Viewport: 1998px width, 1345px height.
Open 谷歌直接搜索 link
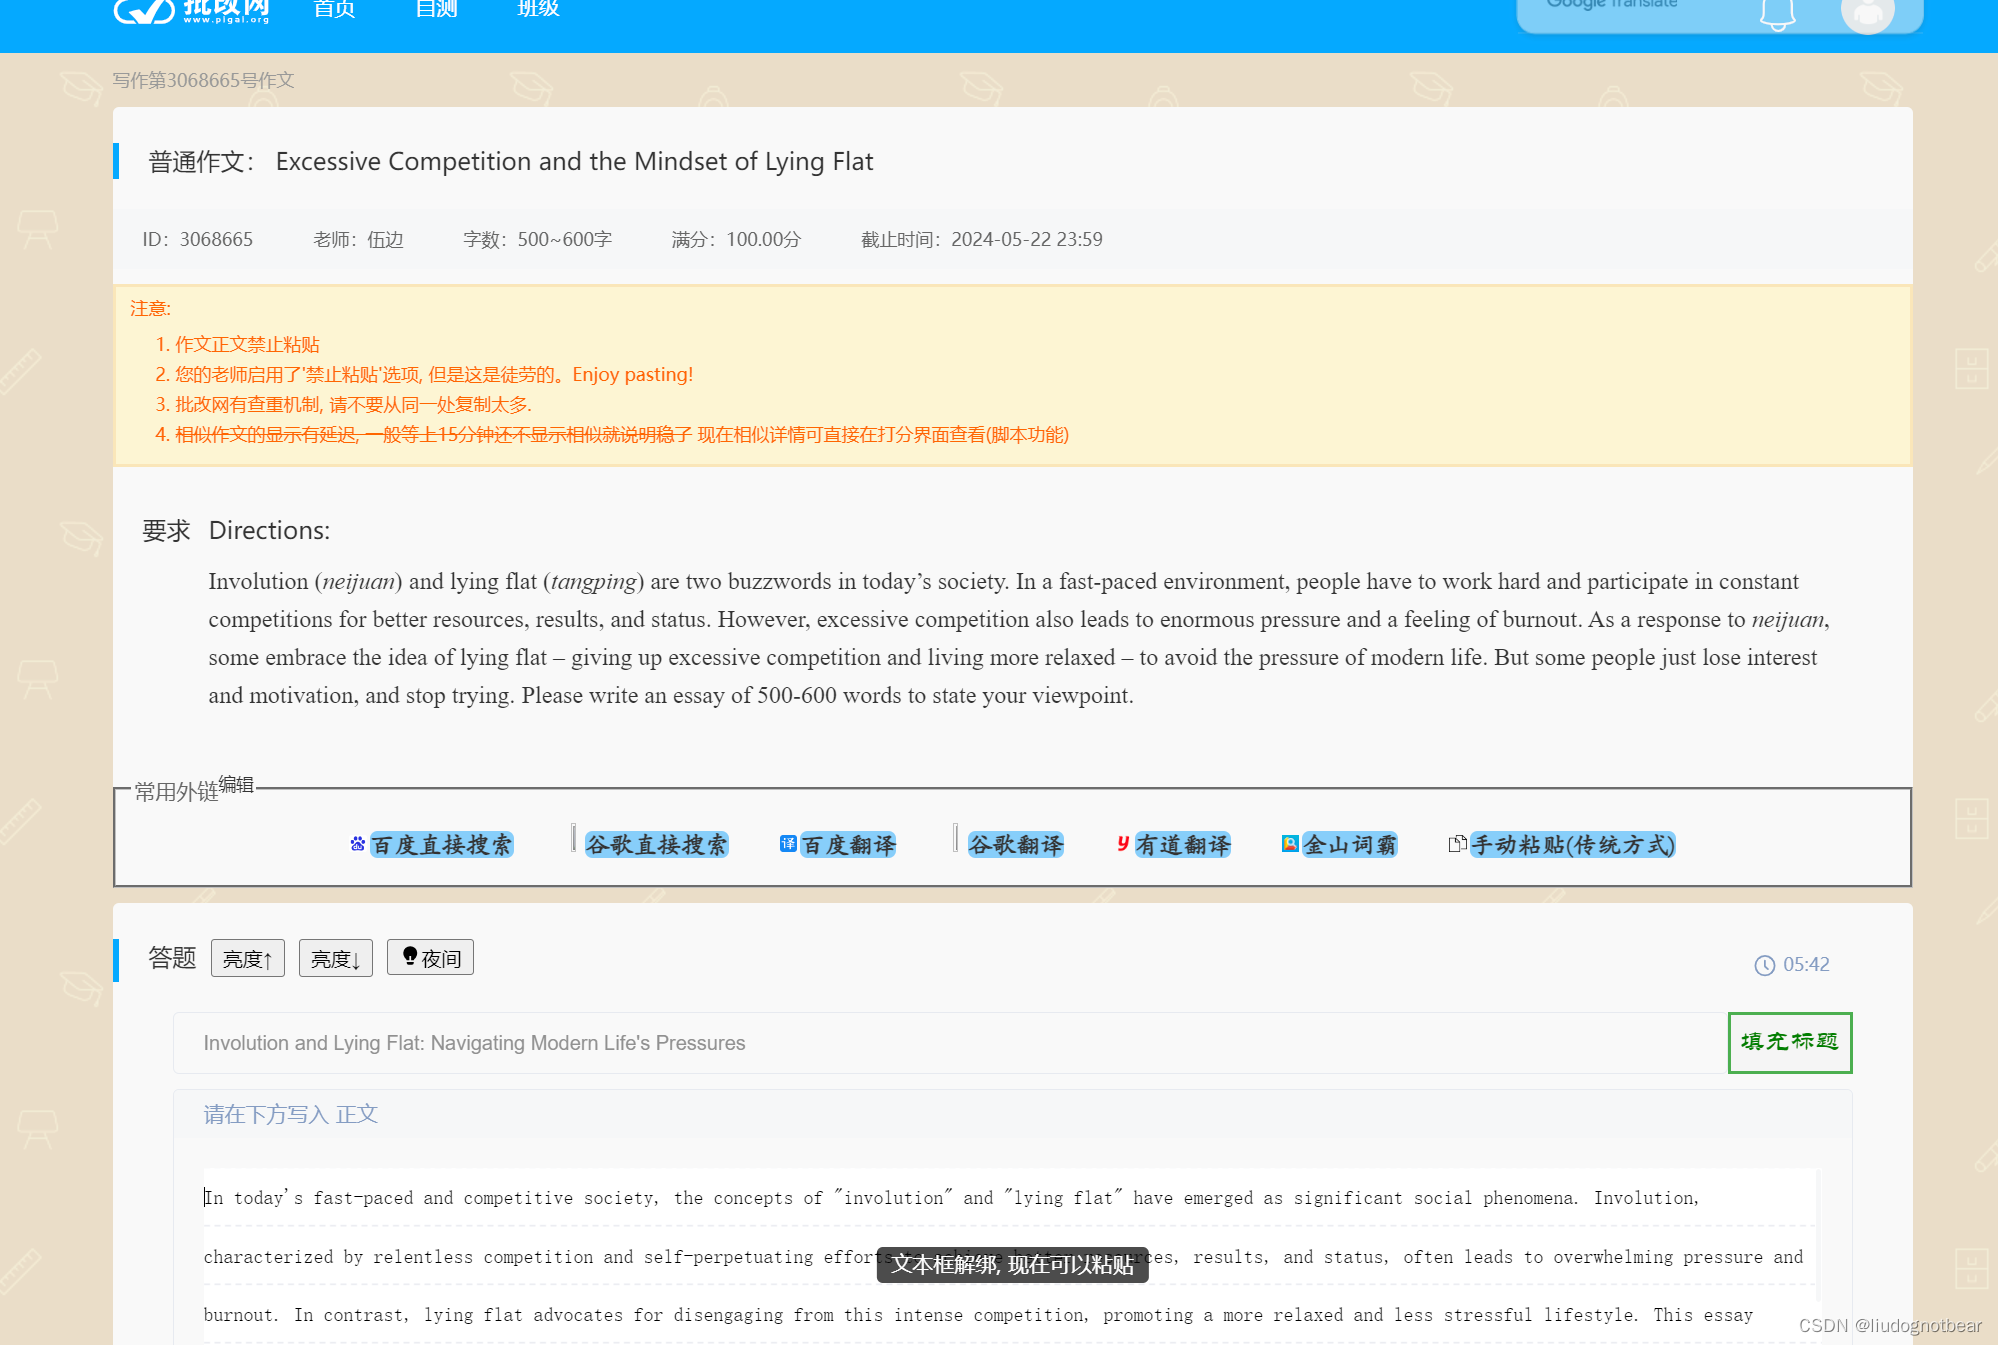tap(656, 845)
